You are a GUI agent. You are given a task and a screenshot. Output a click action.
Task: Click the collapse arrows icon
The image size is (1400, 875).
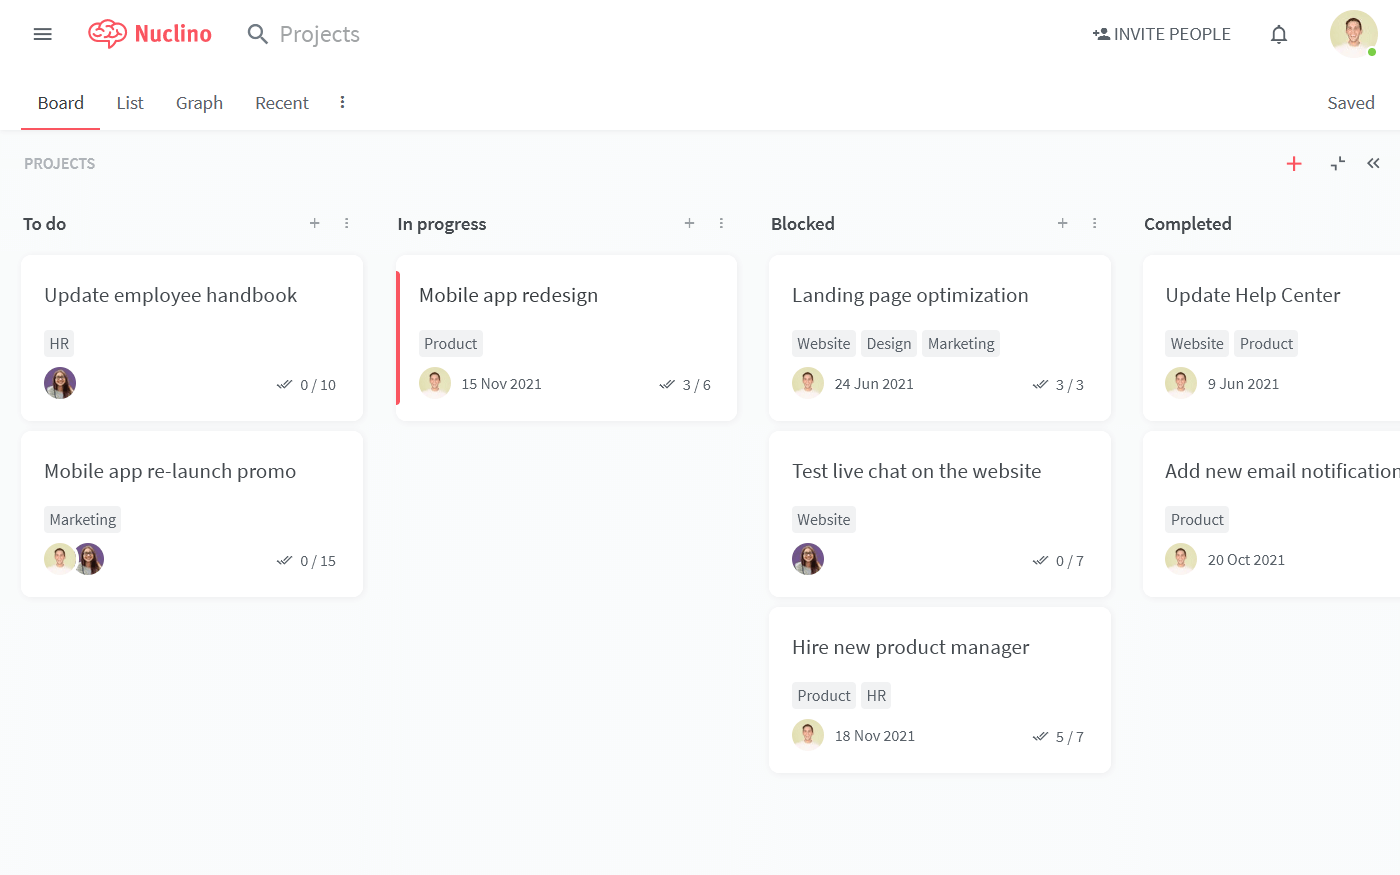[1338, 164]
